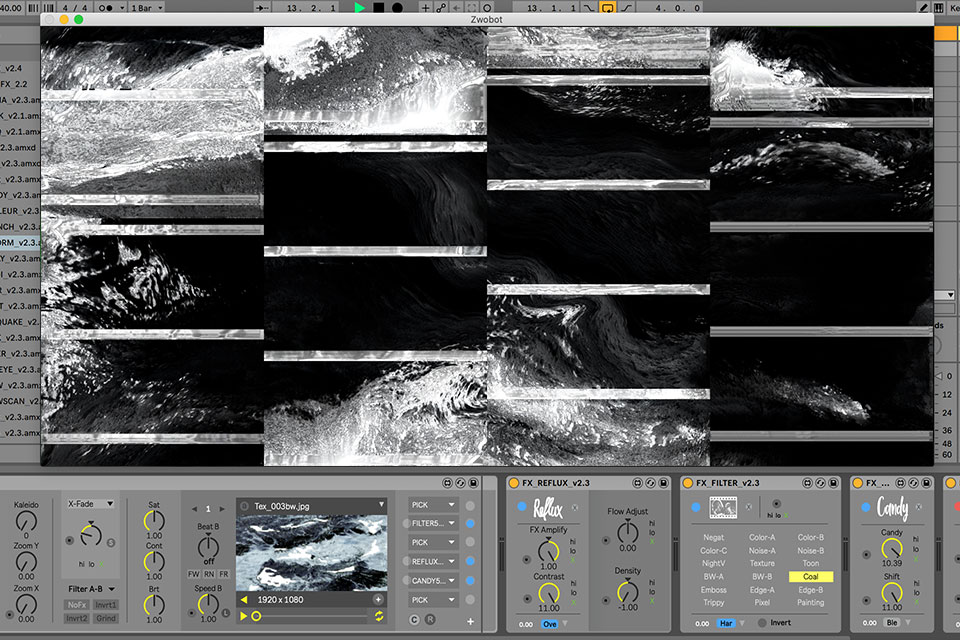Viewport: 960px width, 640px height.
Task: Toggle the FX_REFLUX device activator on/off
Action: point(514,483)
